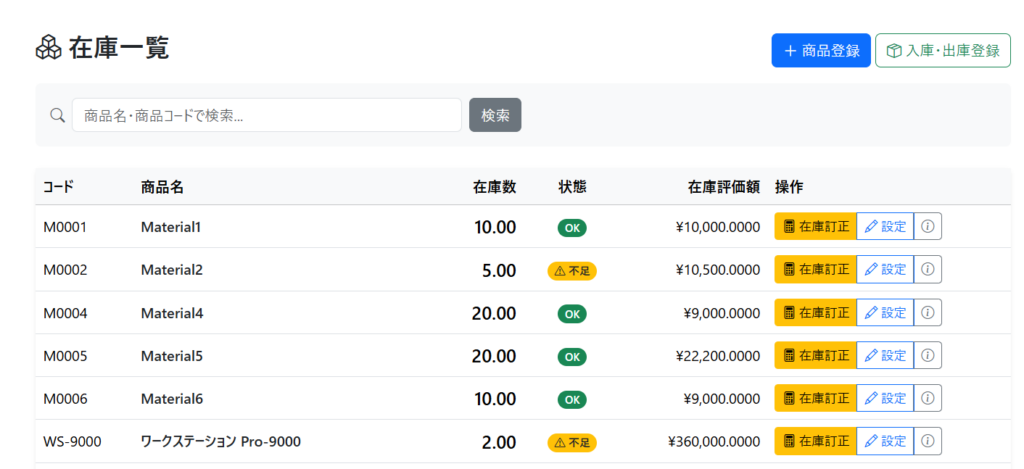This screenshot has width=1024, height=469.
Task: Open 入庫・出庫登録 page
Action: tap(942, 51)
